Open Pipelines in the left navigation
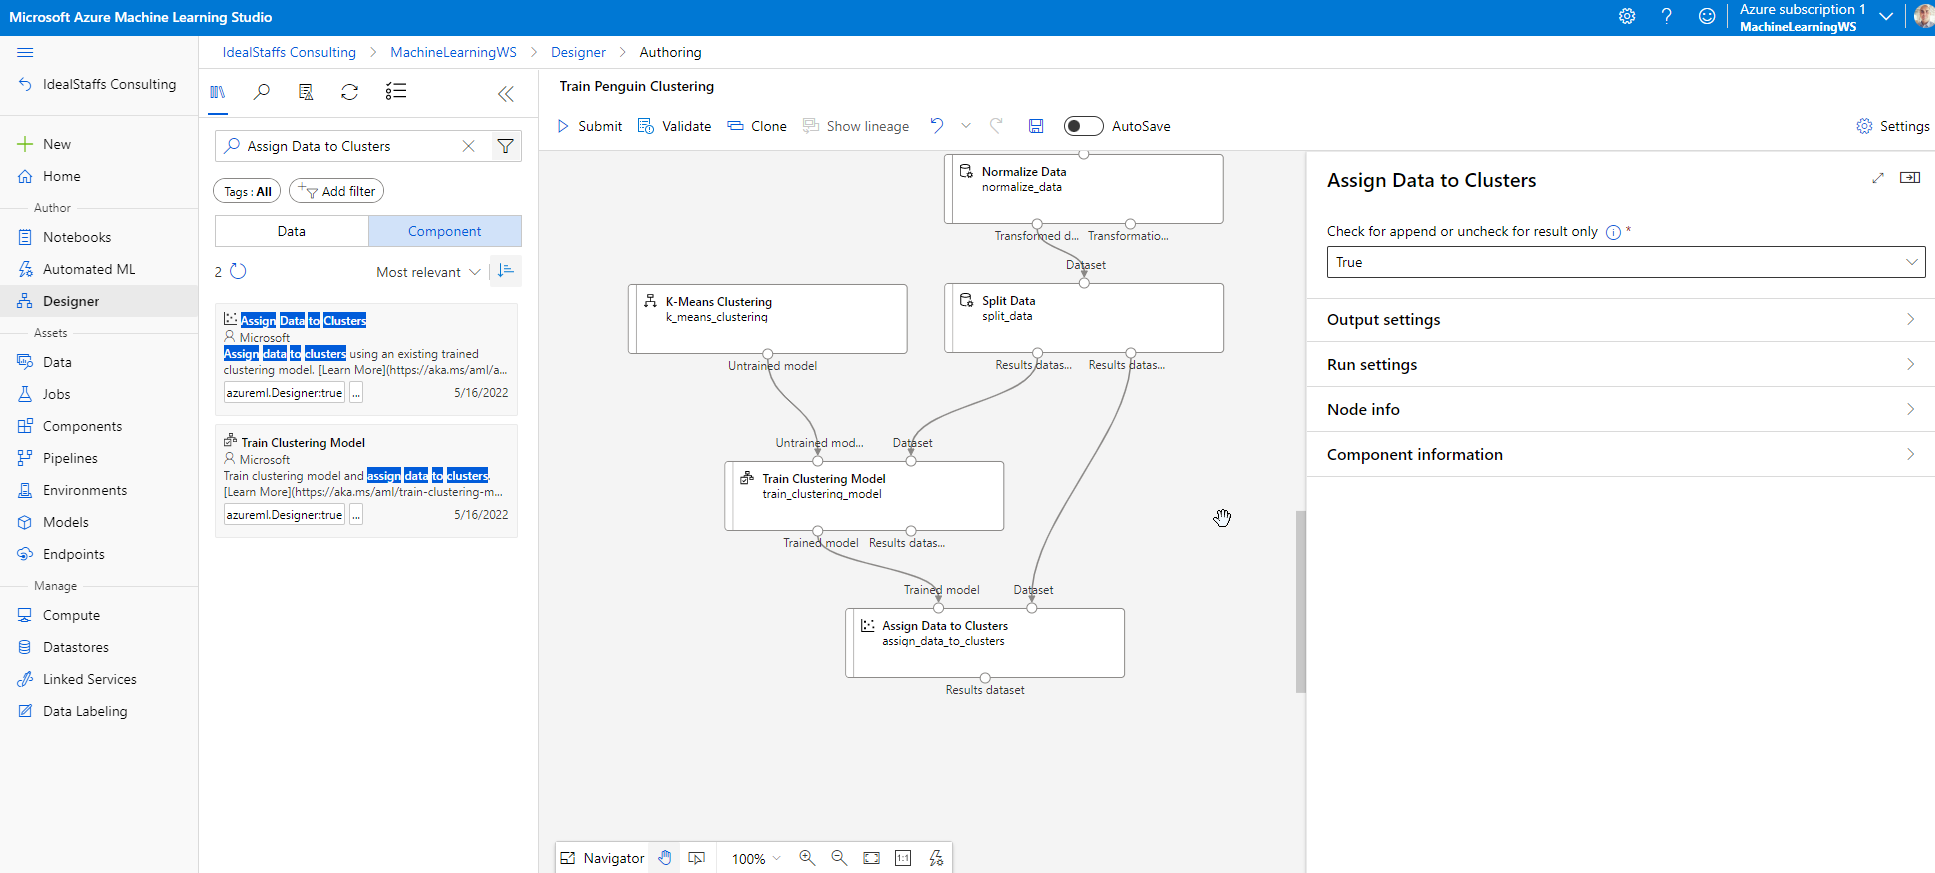1935x873 pixels. point(70,458)
